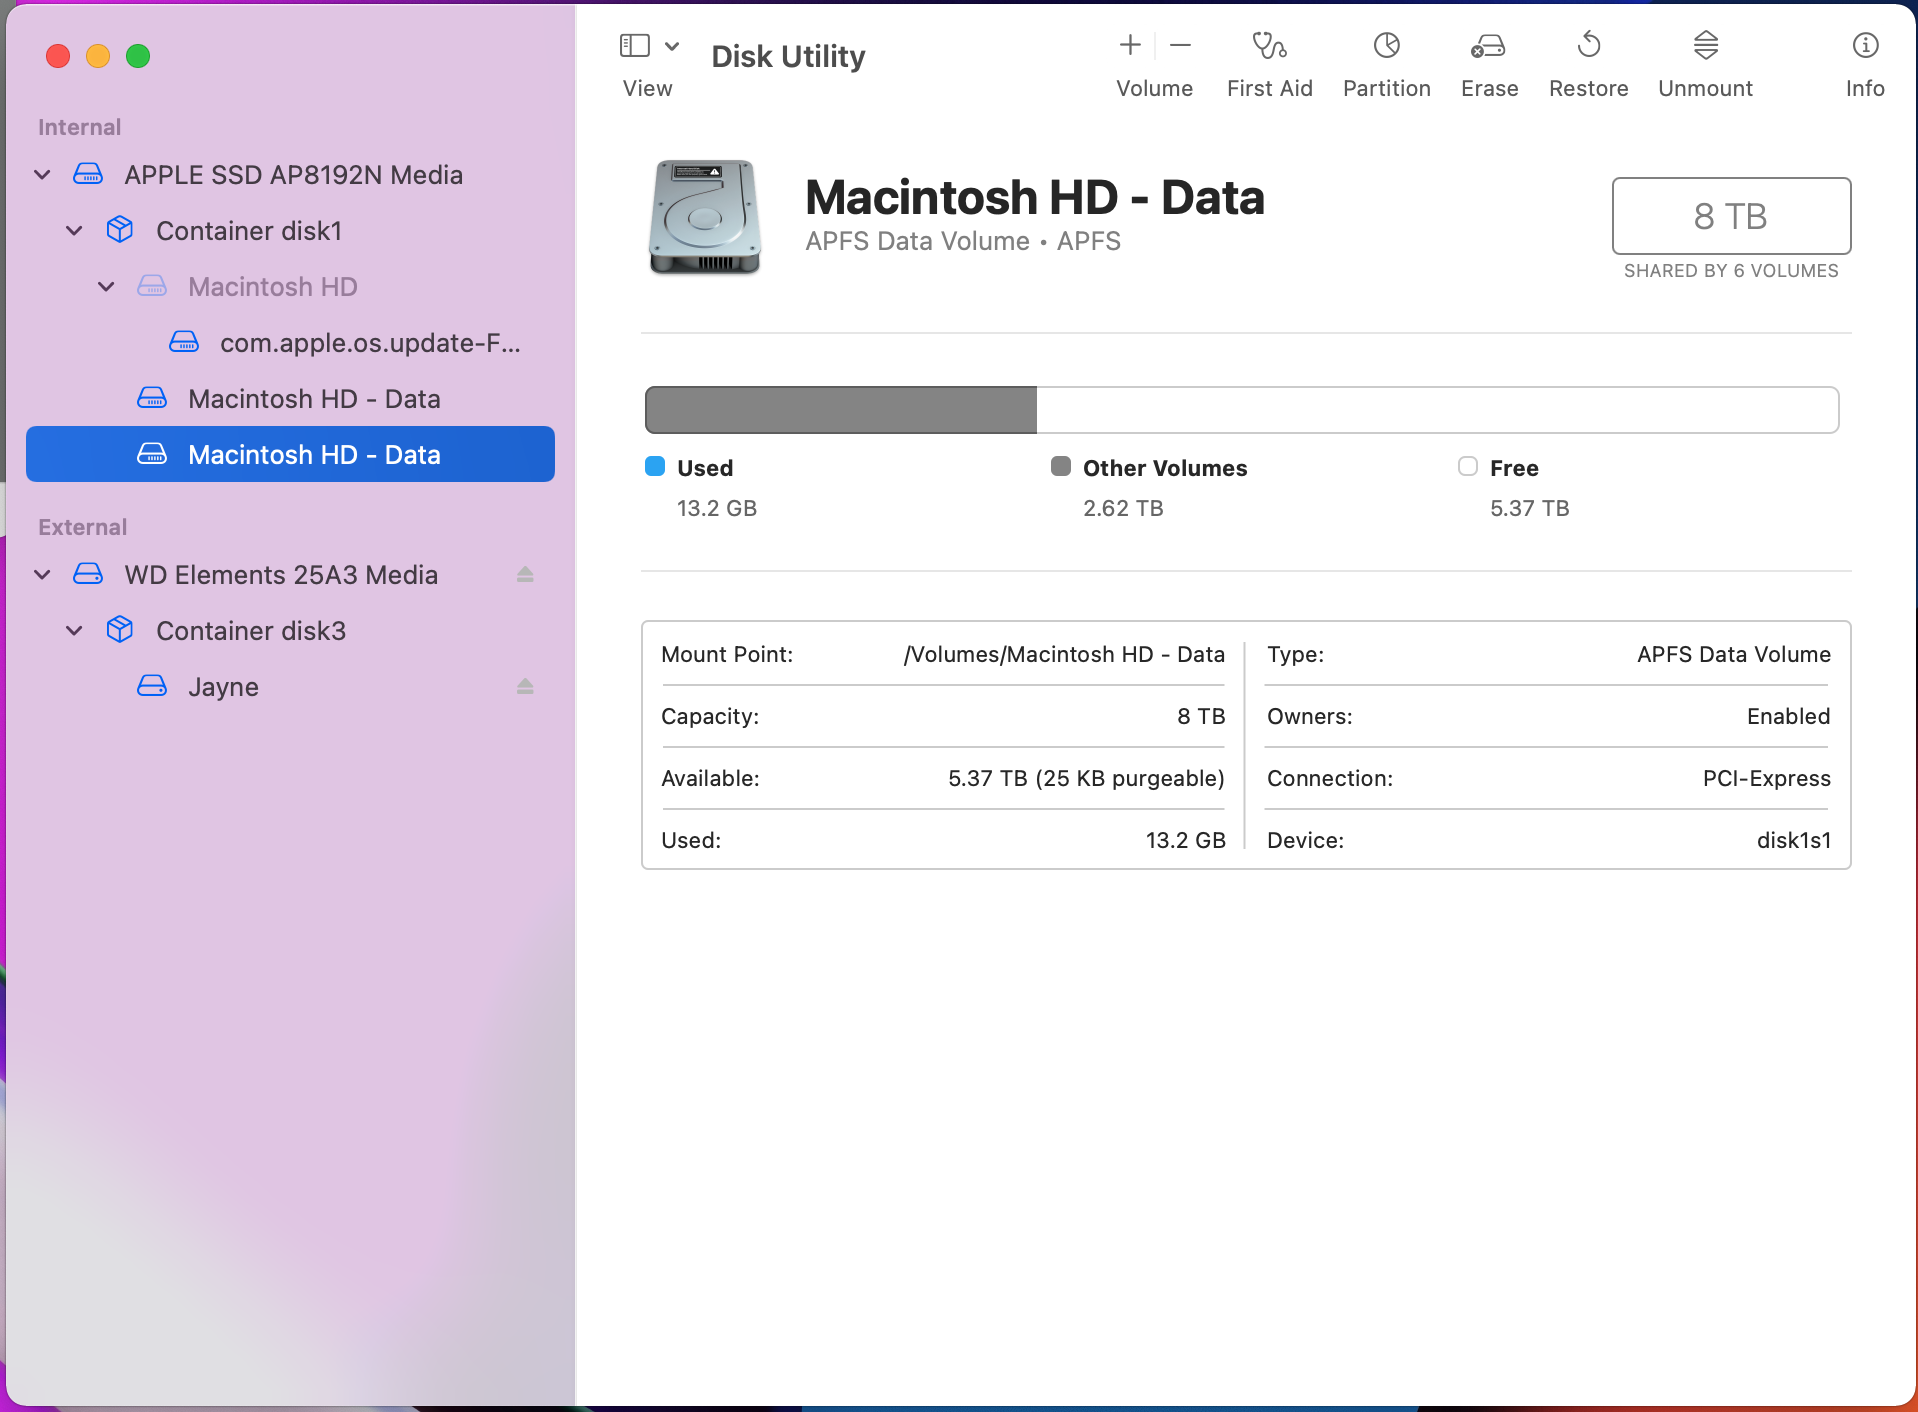This screenshot has width=1918, height=1412.
Task: Eject the Jayne volume
Action: [525, 687]
